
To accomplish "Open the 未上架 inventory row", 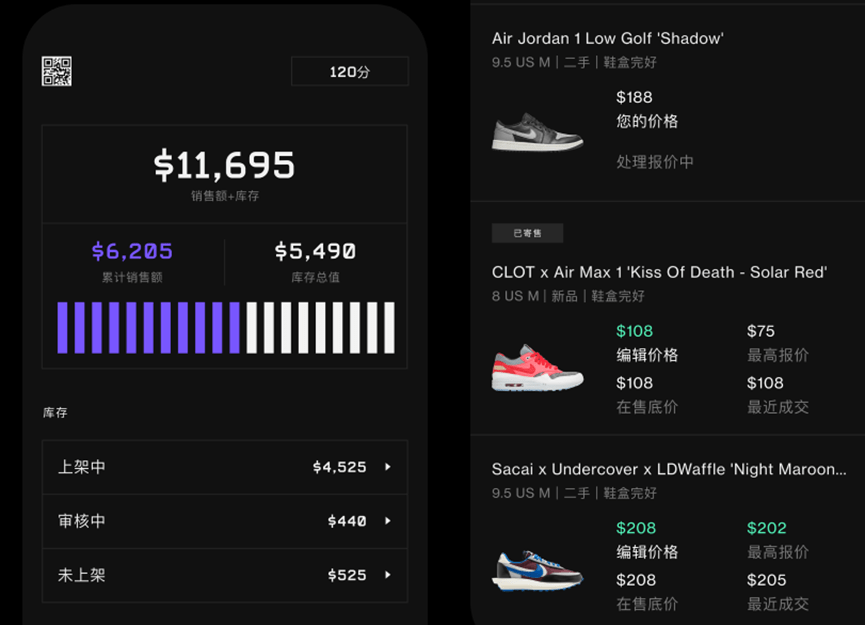I will [x=225, y=575].
